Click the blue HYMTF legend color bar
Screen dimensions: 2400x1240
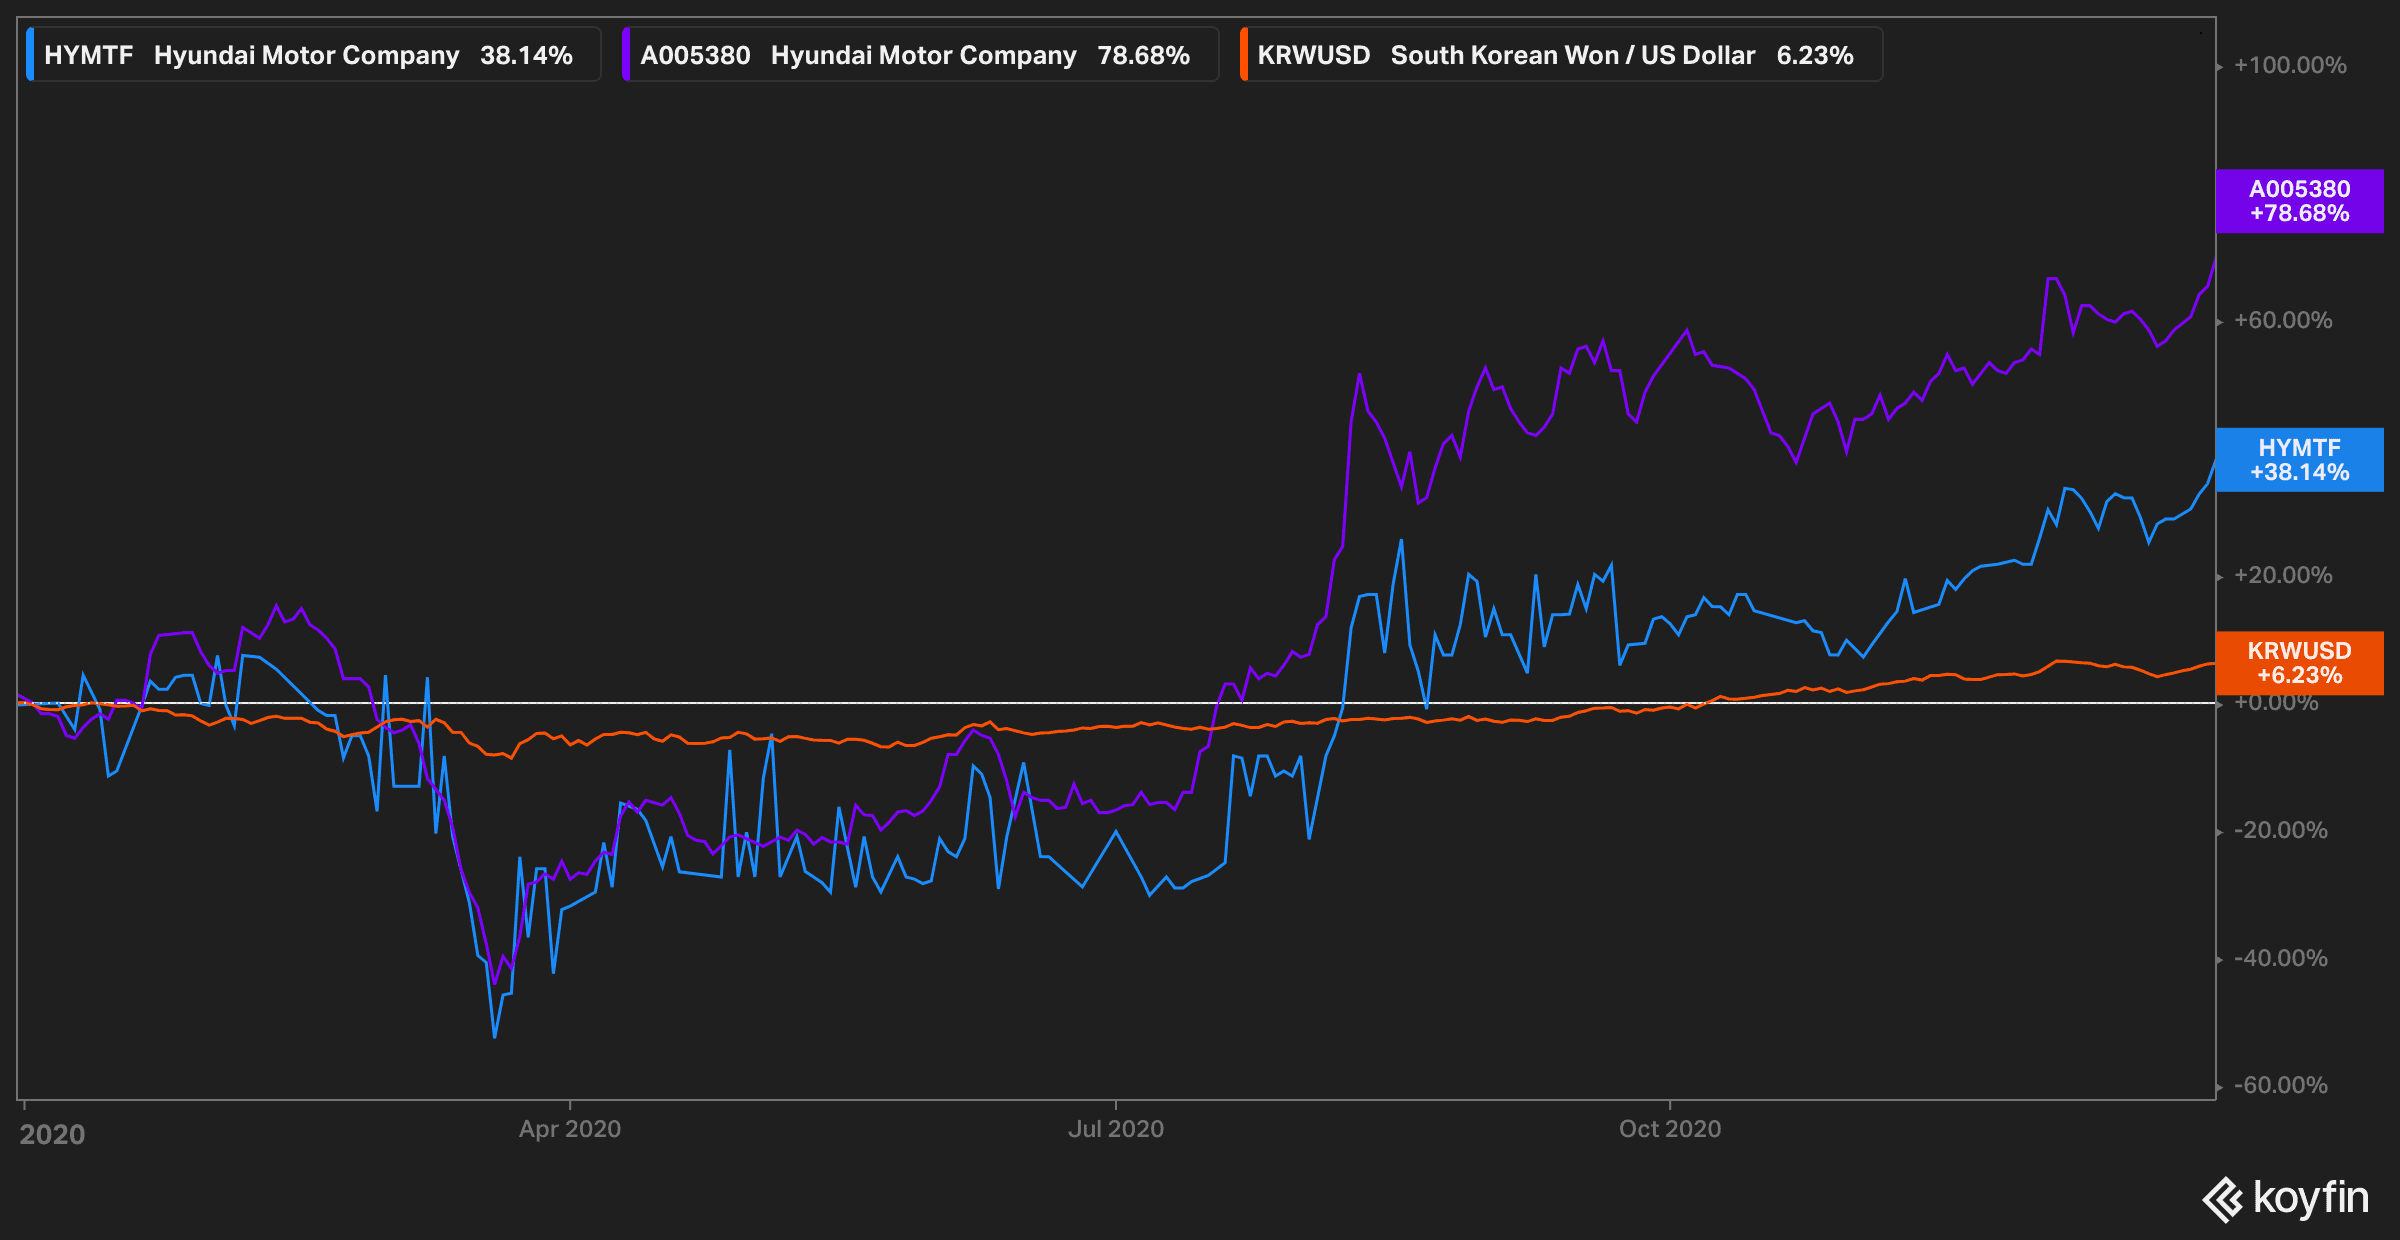pos(30,54)
